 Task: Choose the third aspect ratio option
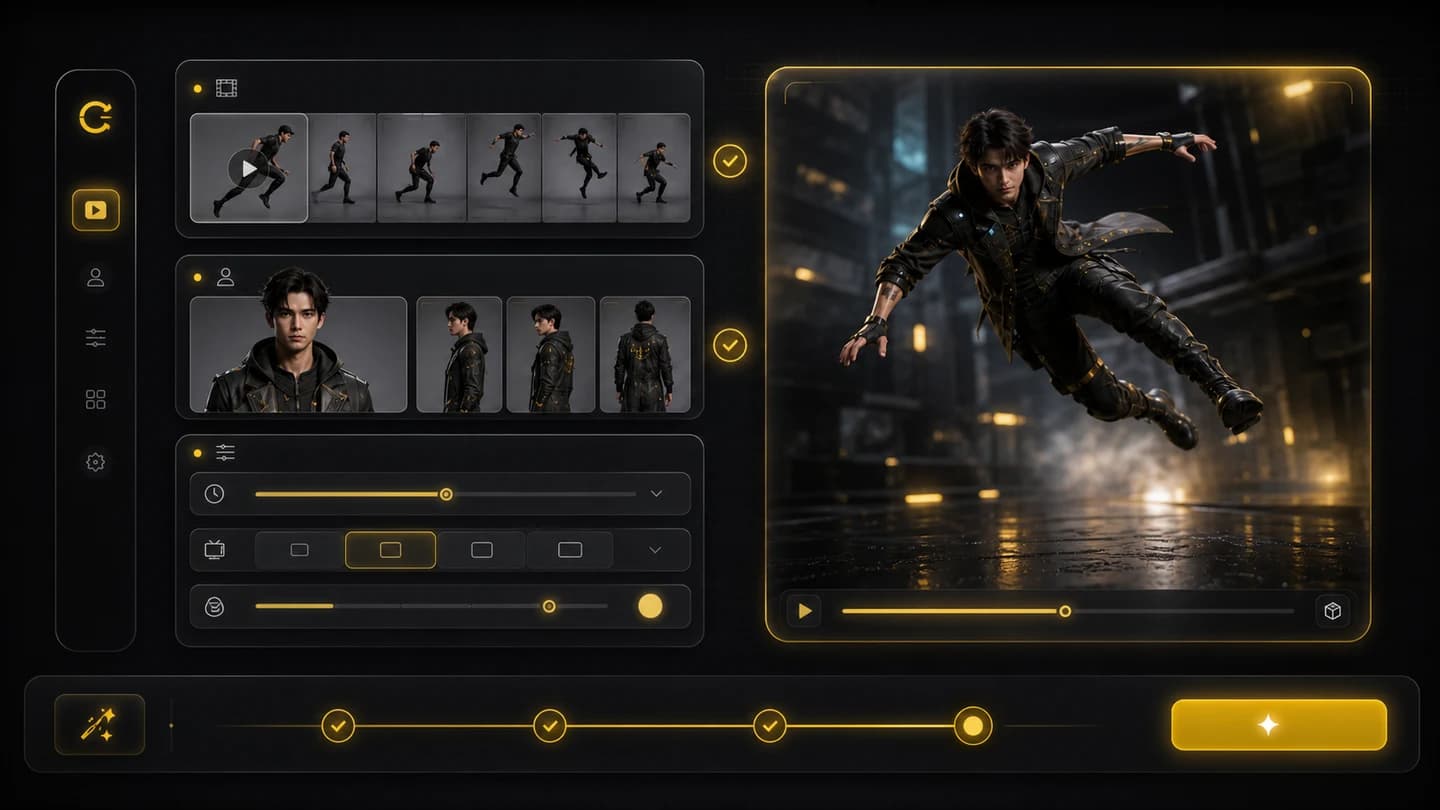click(x=481, y=550)
